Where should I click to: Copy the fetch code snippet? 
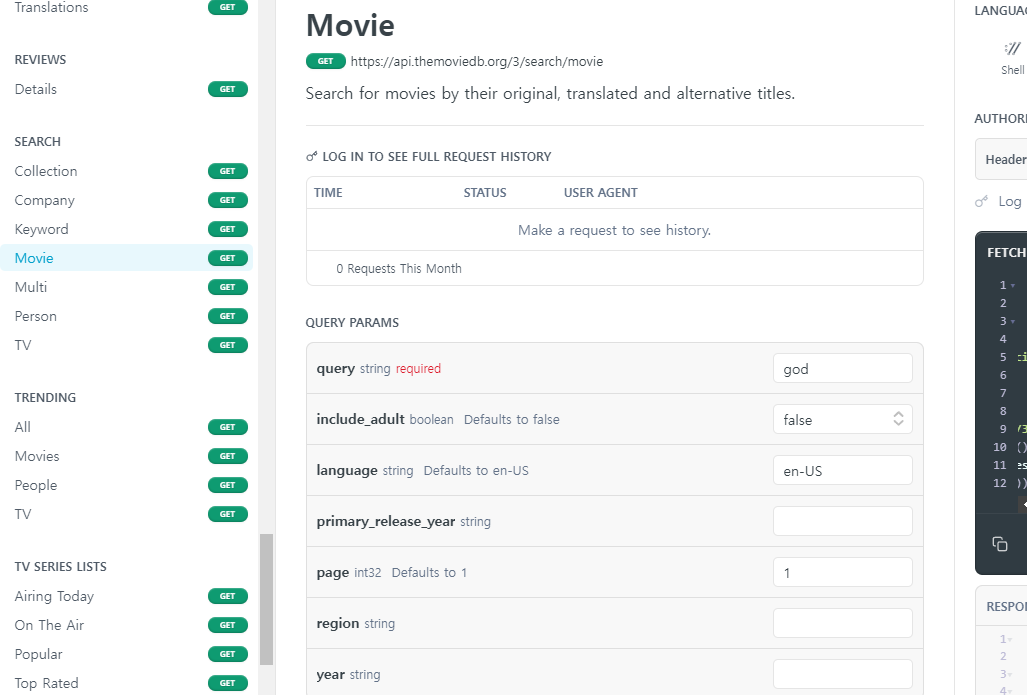(999, 544)
